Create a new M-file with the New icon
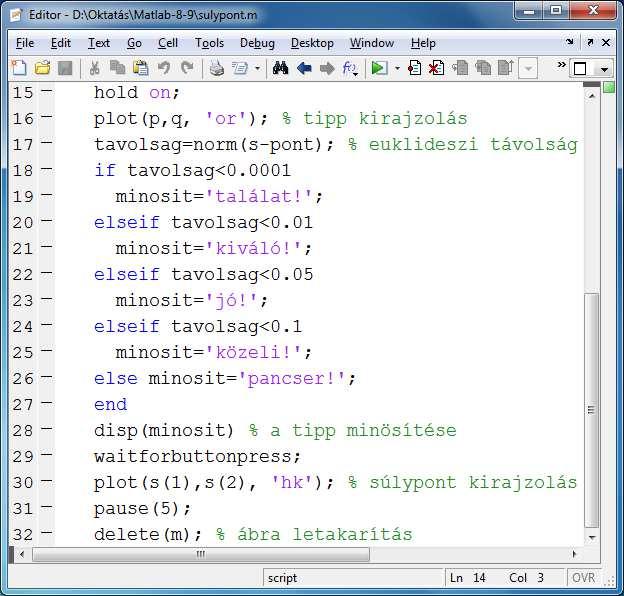624x596 pixels. (19, 68)
